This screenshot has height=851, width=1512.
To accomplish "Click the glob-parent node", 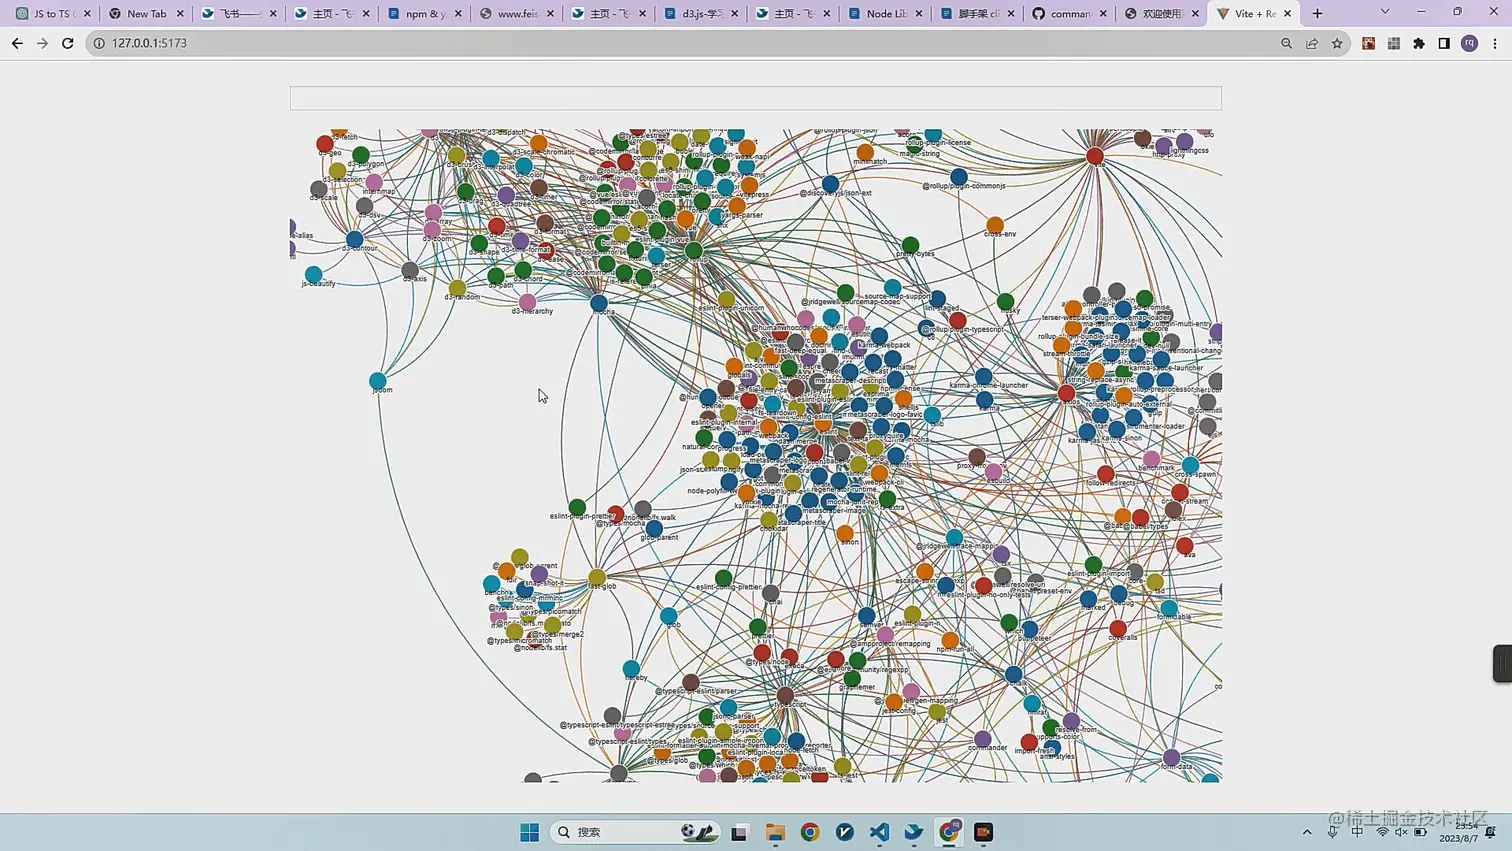I will coord(654,528).
